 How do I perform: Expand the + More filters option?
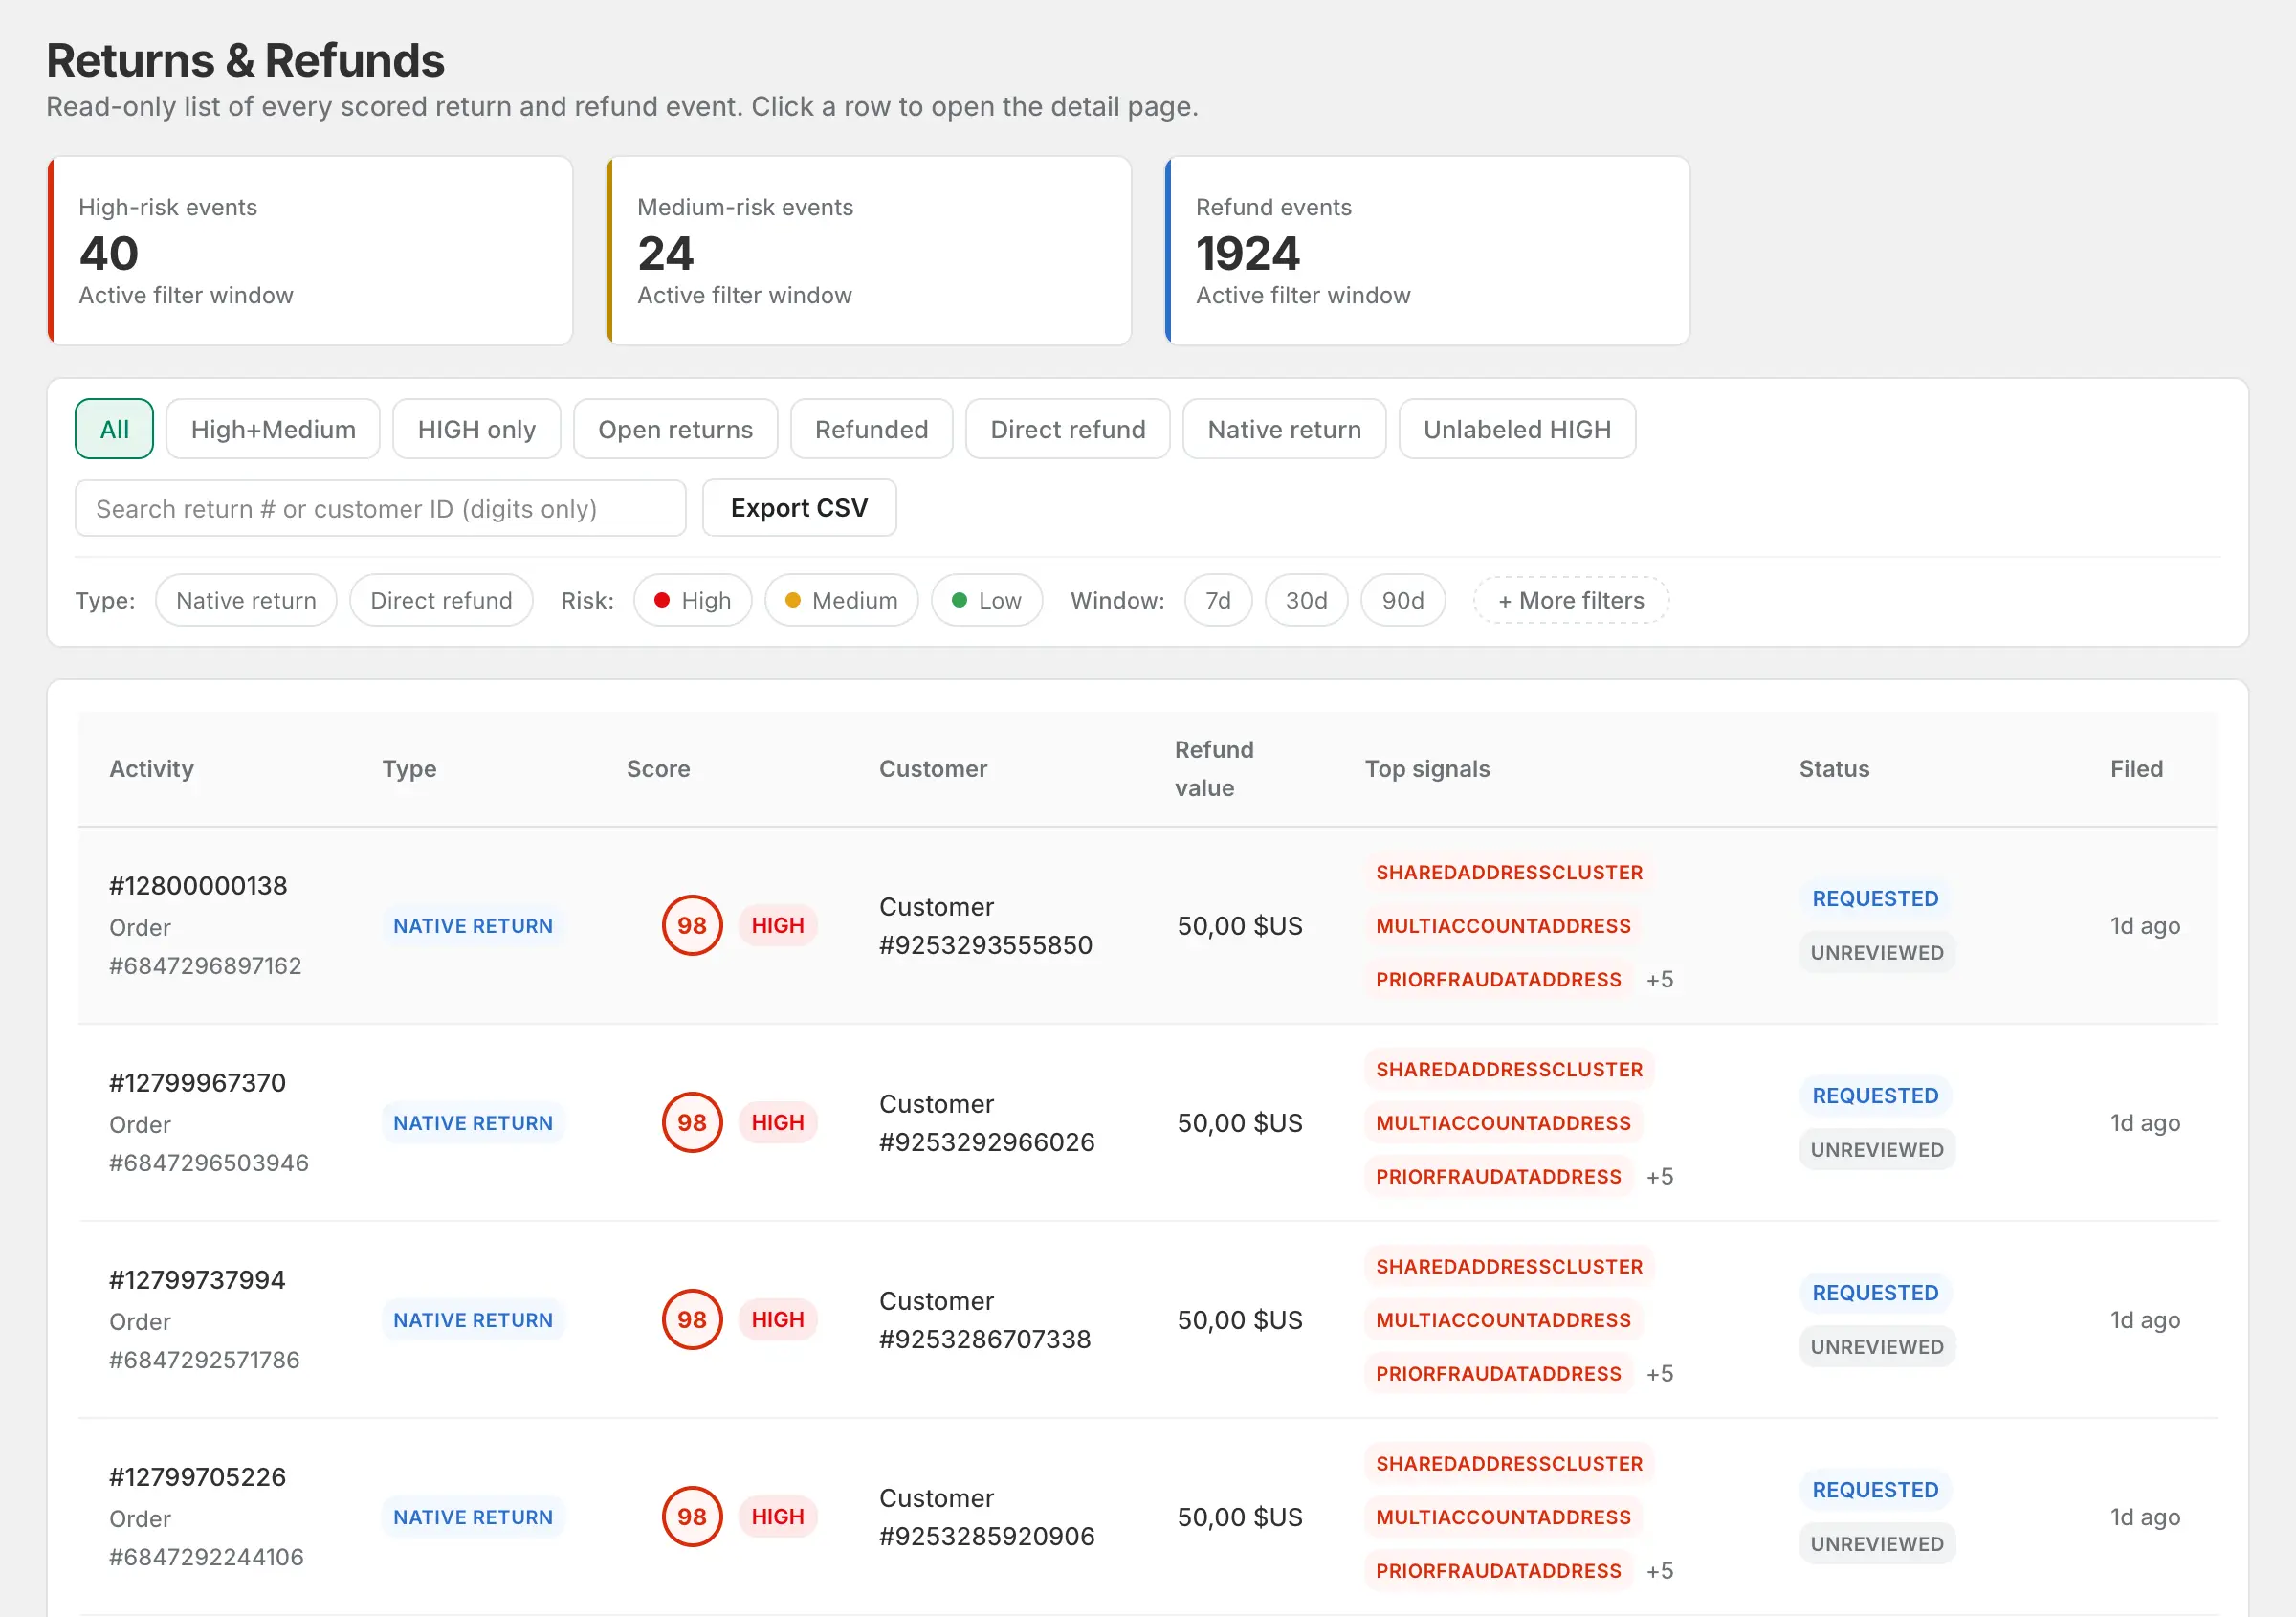point(1571,600)
